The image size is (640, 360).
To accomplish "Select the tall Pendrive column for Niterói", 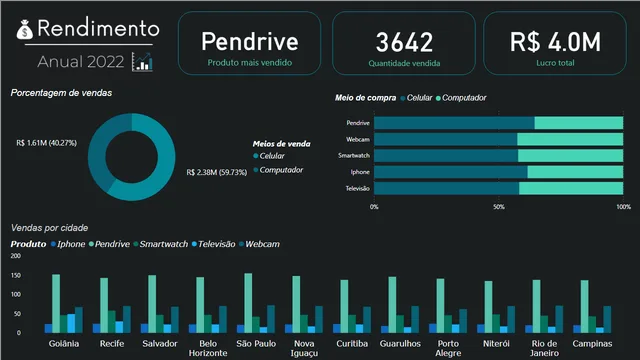I will coord(489,307).
